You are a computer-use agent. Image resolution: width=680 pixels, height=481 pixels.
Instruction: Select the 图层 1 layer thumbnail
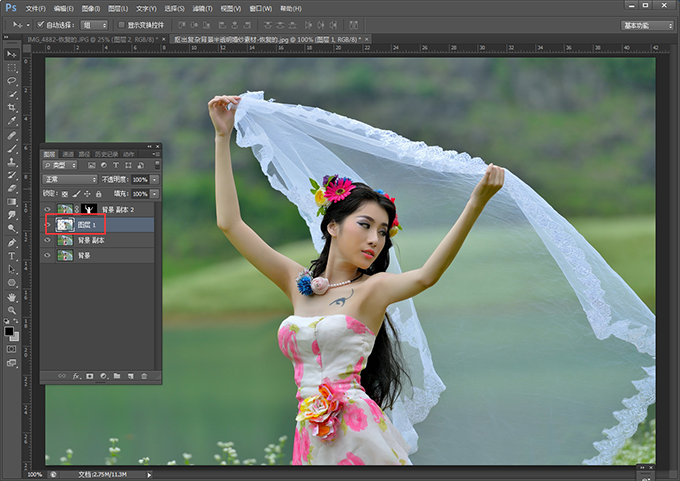coord(67,225)
